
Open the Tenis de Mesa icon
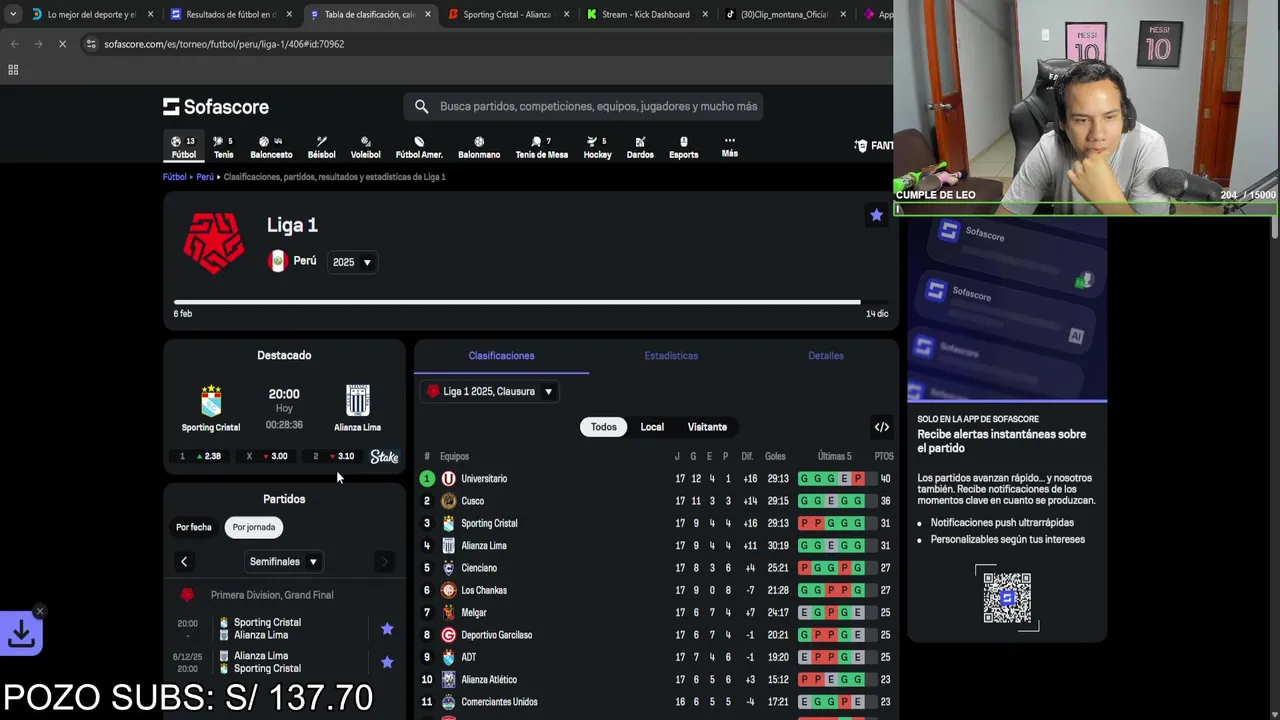[541, 147]
